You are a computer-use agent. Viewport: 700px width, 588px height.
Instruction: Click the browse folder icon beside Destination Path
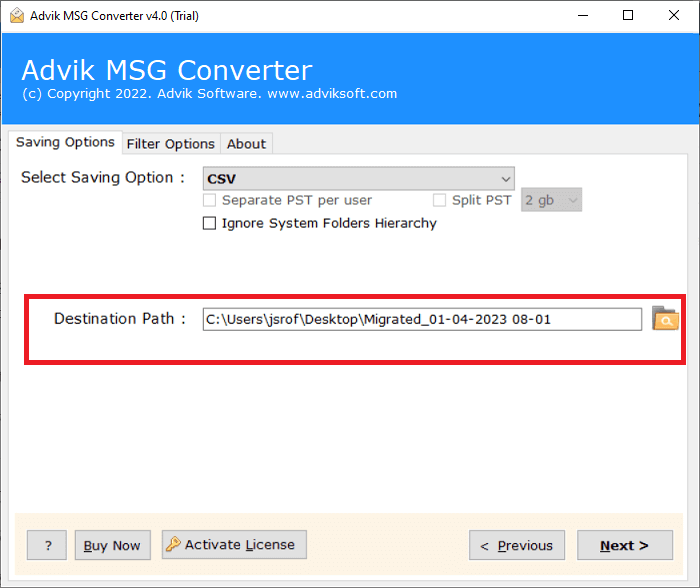coord(665,318)
